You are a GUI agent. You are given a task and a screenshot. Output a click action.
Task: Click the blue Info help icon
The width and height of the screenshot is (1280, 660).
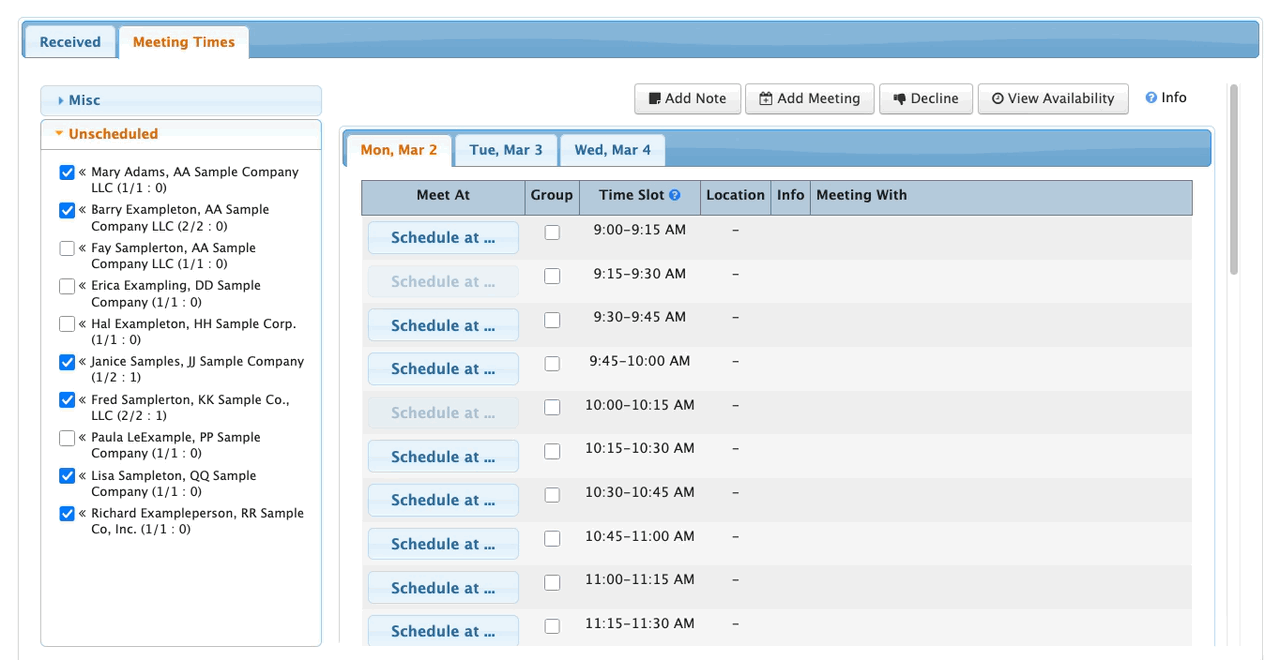pos(1151,98)
